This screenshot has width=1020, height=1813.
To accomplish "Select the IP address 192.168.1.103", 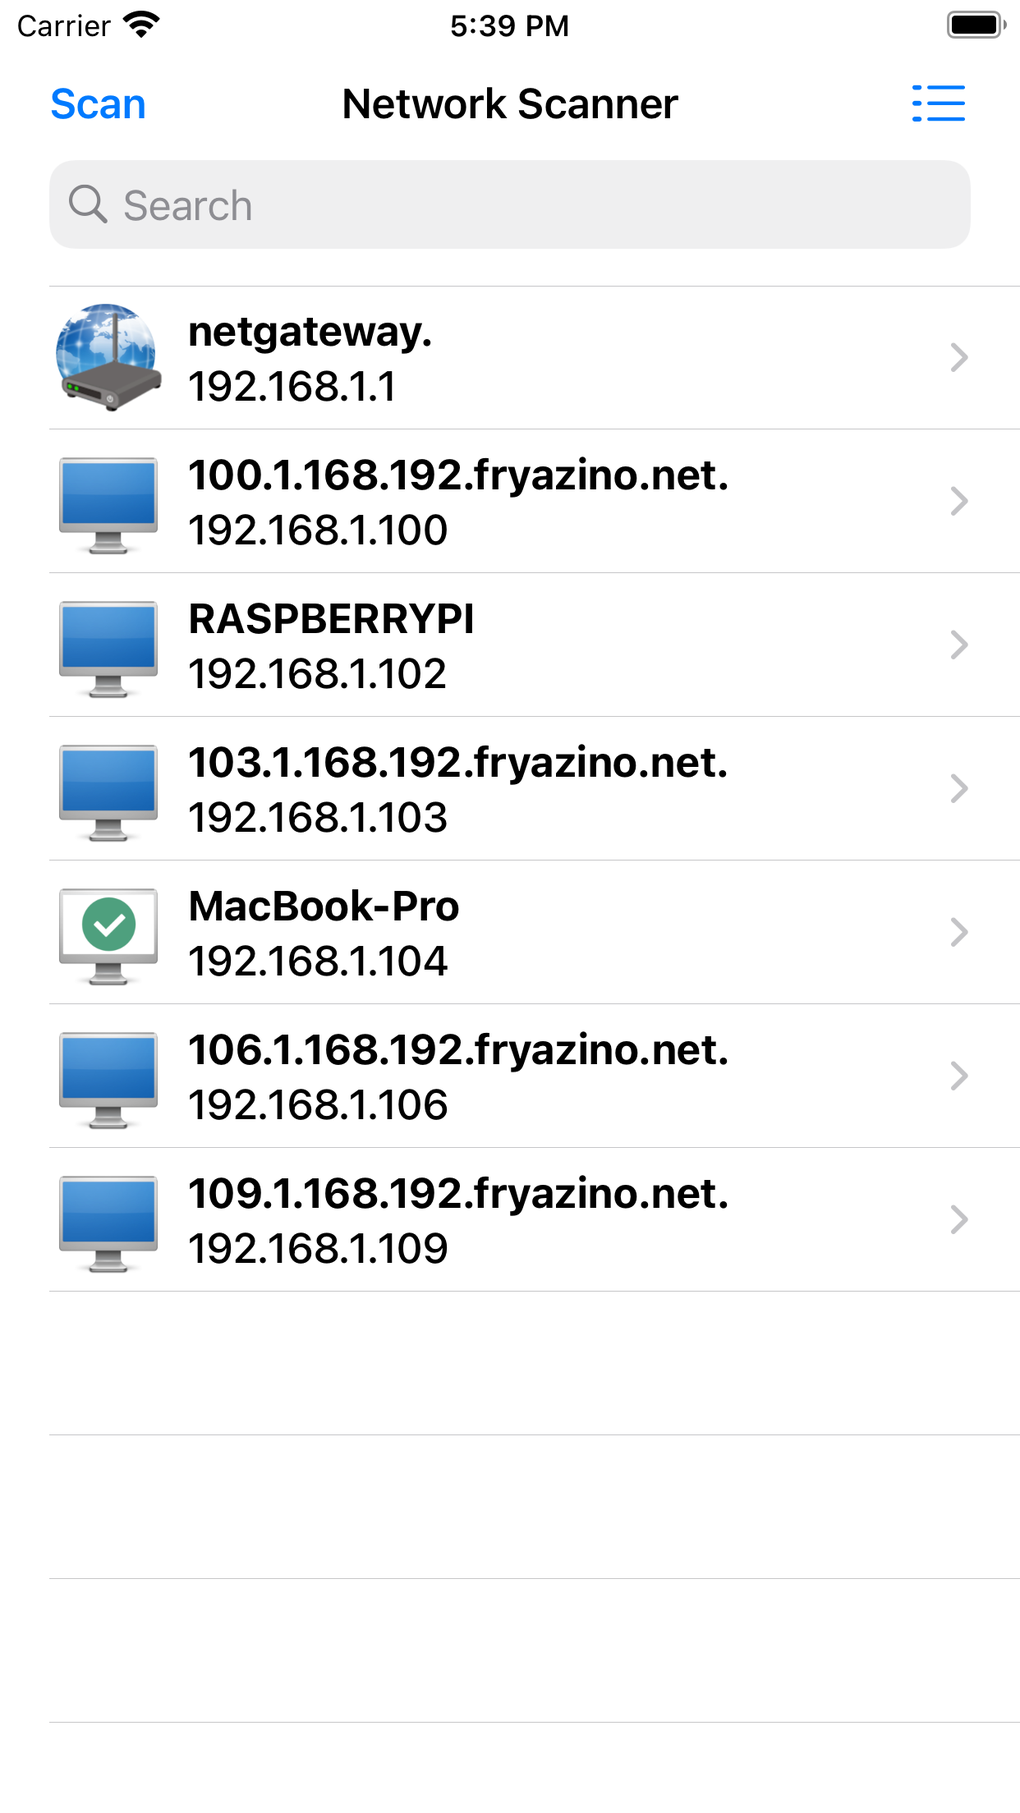I will (x=318, y=818).
